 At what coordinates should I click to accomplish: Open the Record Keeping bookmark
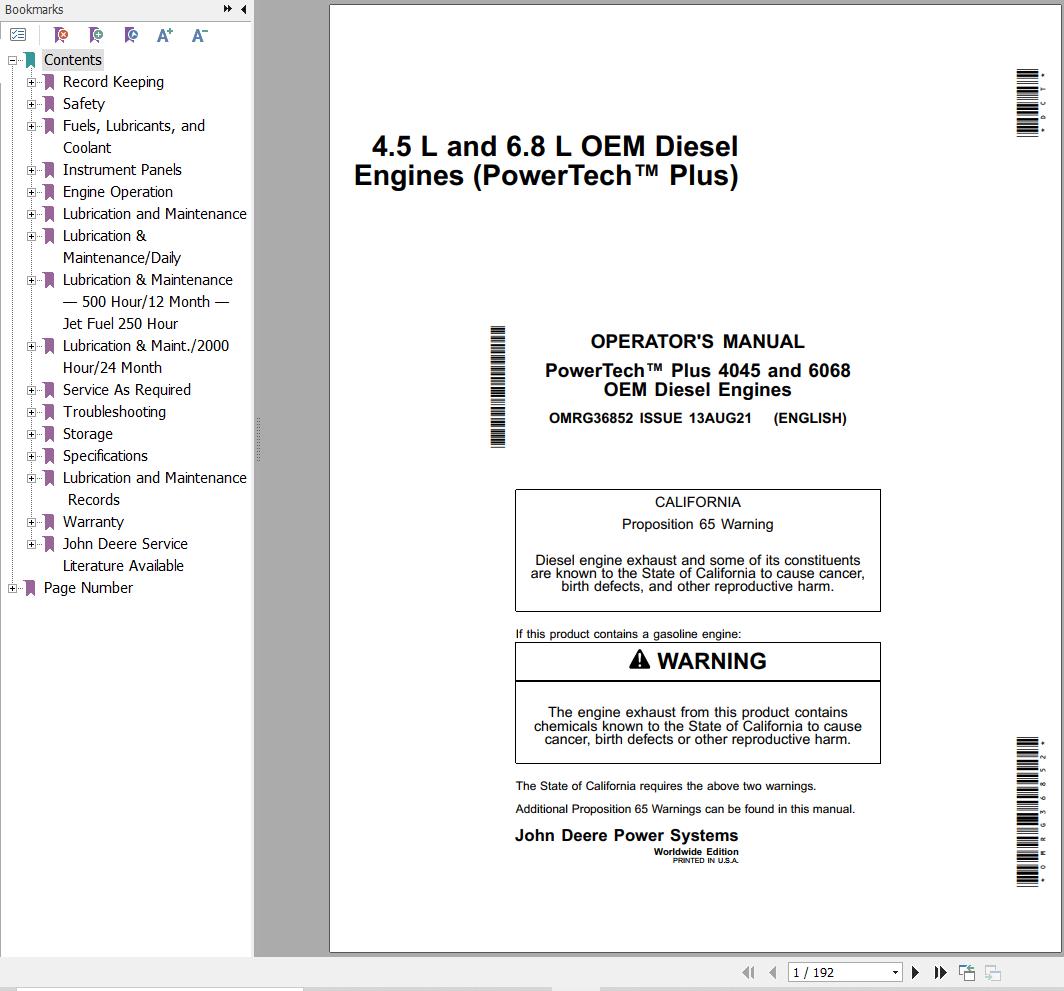[x=113, y=82]
